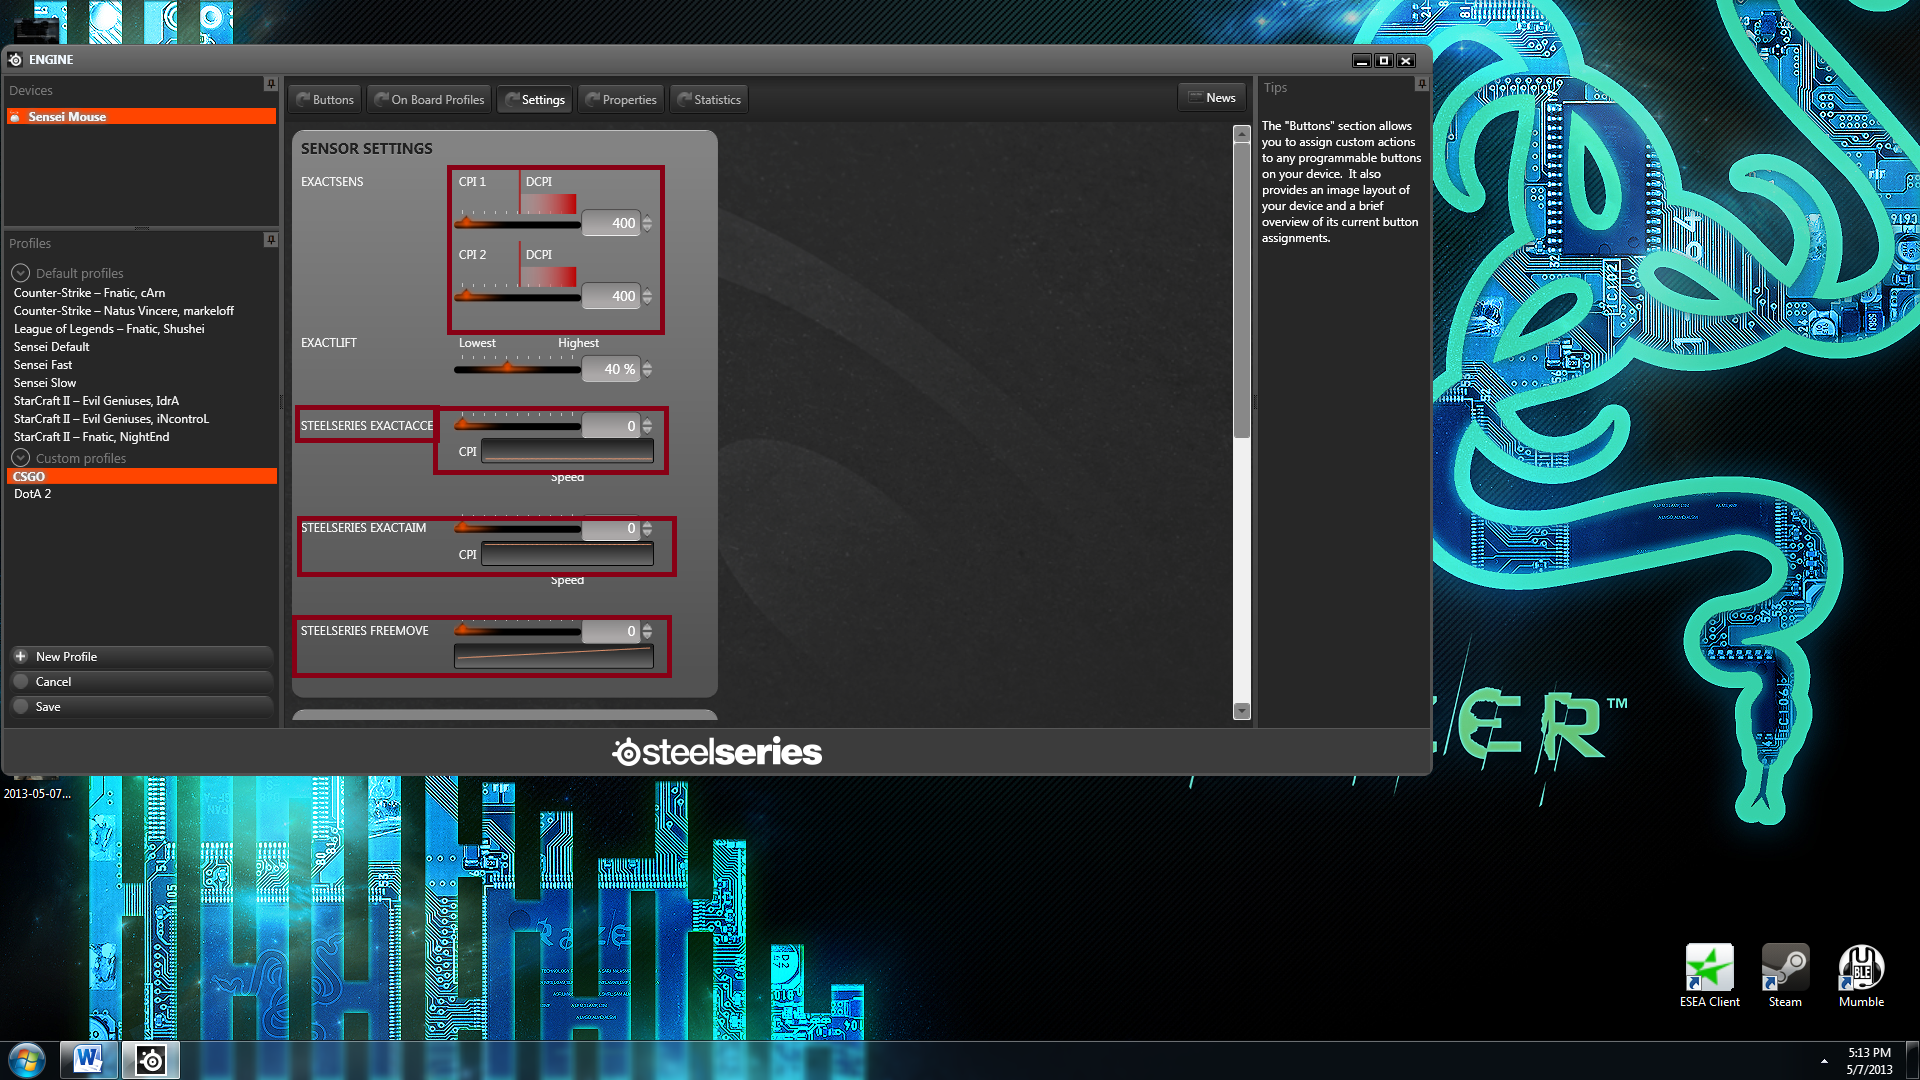Choose StarCraft II – Evil Geniuses, IdrA profile
The width and height of the screenshot is (1920, 1080).
(96, 401)
